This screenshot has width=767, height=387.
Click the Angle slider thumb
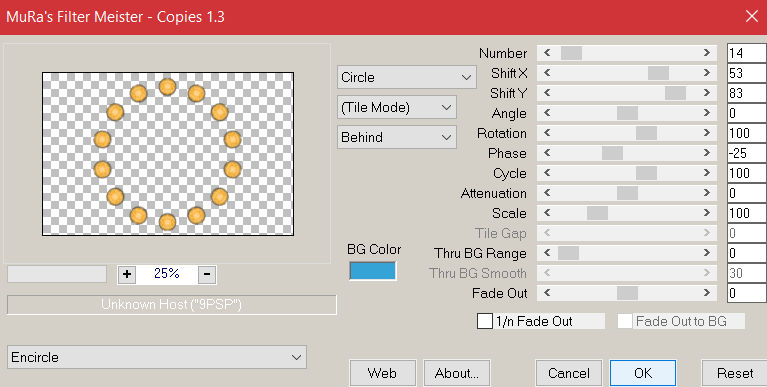[x=628, y=113]
